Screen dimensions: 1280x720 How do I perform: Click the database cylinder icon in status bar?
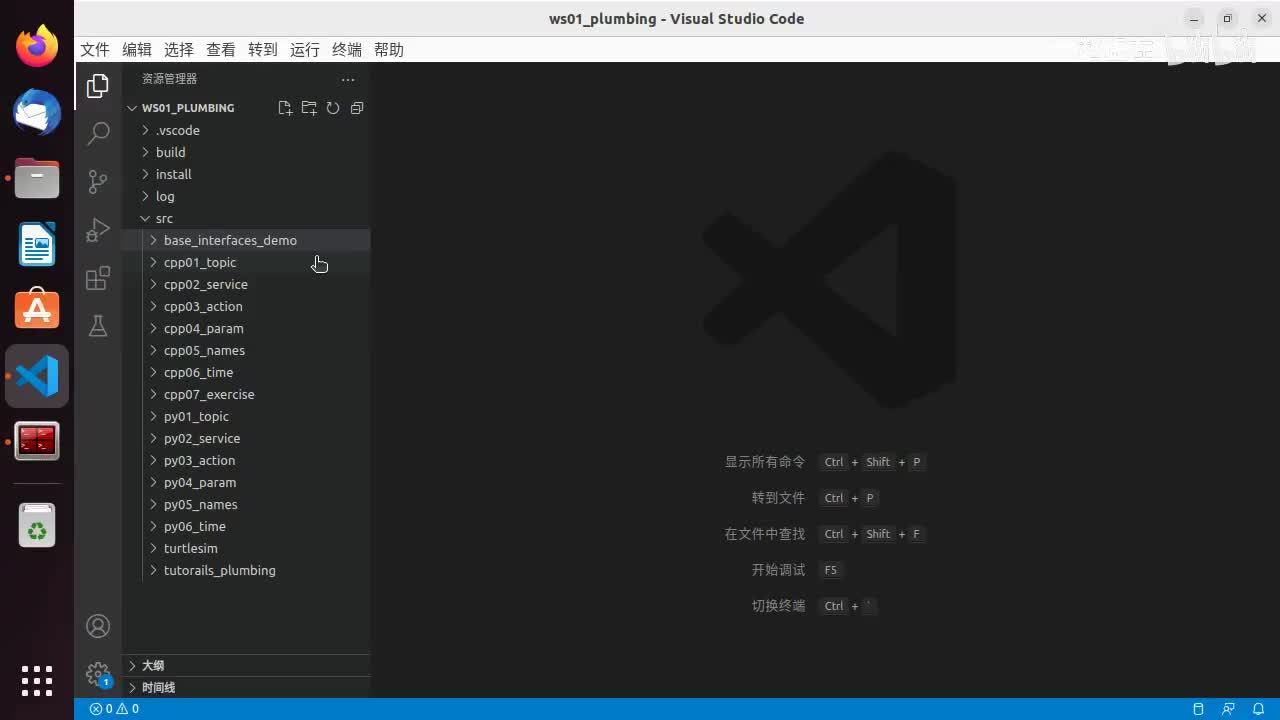[1198, 709]
